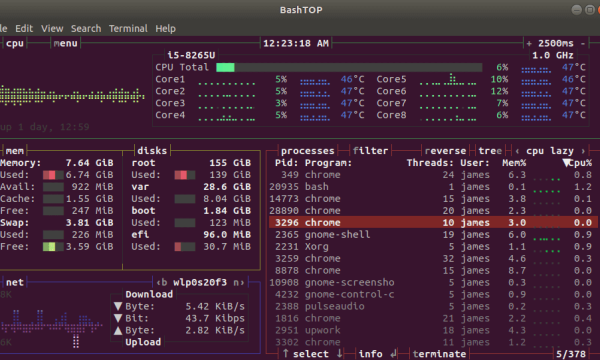
Task: Click the Download Byte value 5.42 KiB/s
Action: point(215,306)
